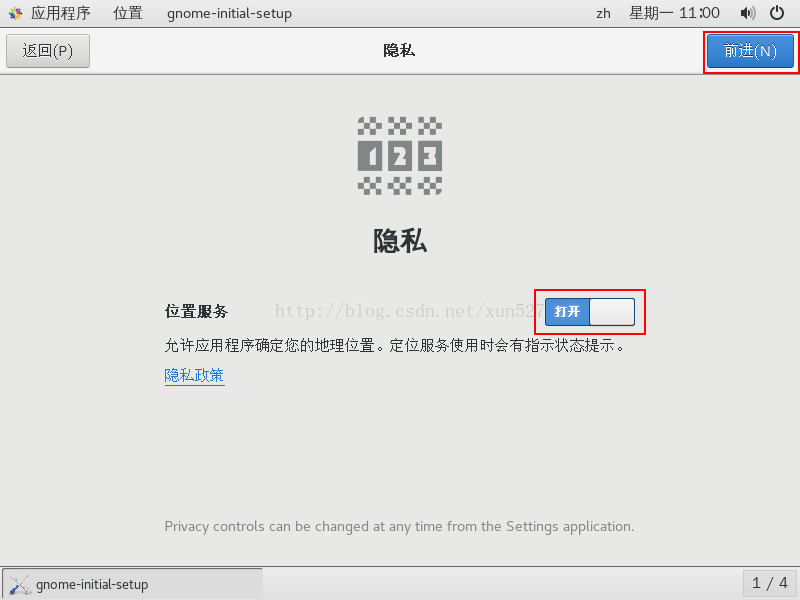
Task: Open the 位置 places menu
Action: click(x=128, y=13)
